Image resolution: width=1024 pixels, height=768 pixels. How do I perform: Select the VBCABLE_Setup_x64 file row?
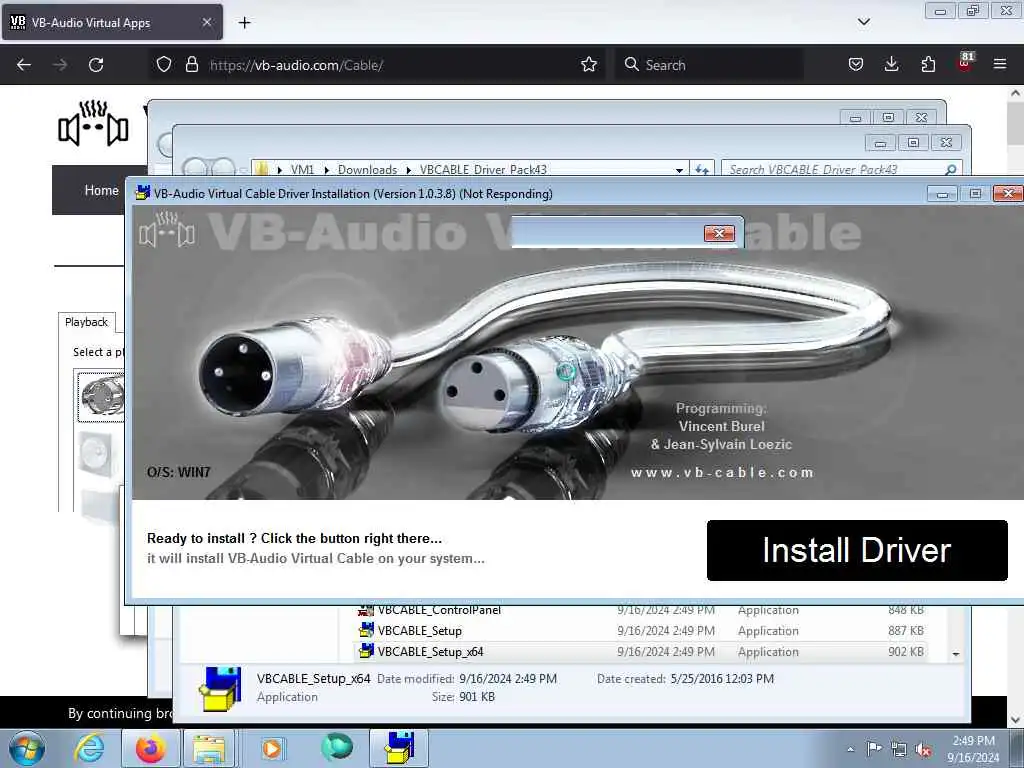(640, 652)
